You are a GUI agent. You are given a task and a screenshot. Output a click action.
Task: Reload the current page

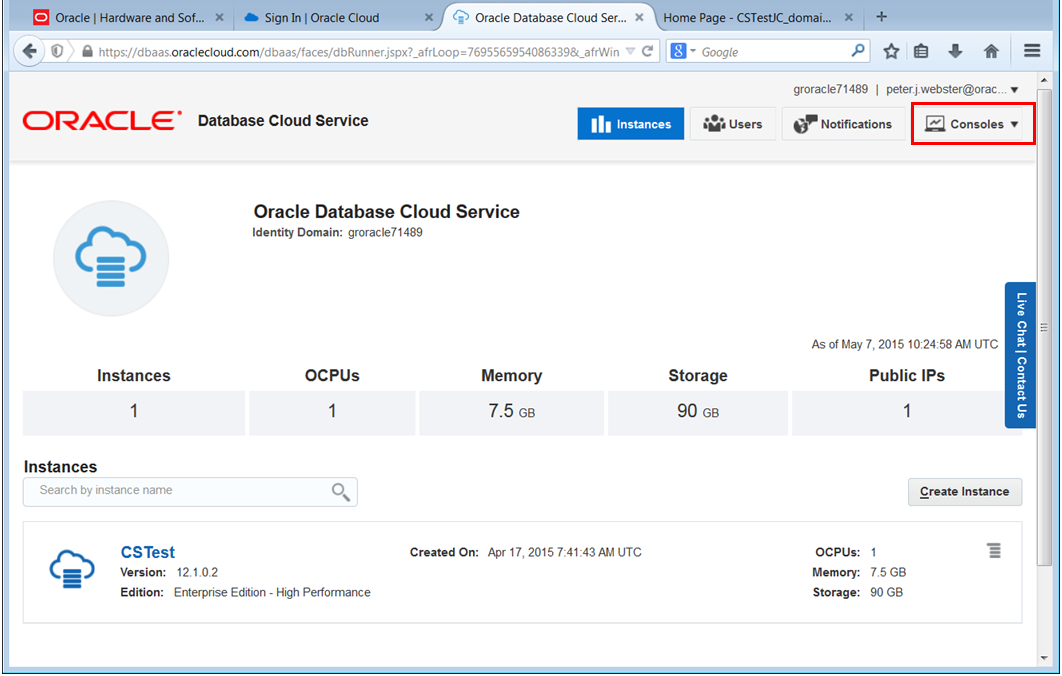[645, 50]
